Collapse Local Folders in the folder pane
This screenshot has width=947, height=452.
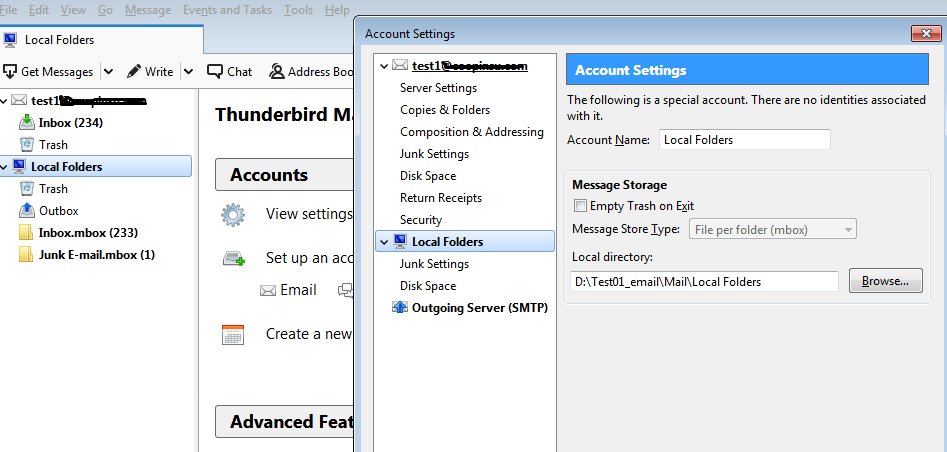[5, 167]
